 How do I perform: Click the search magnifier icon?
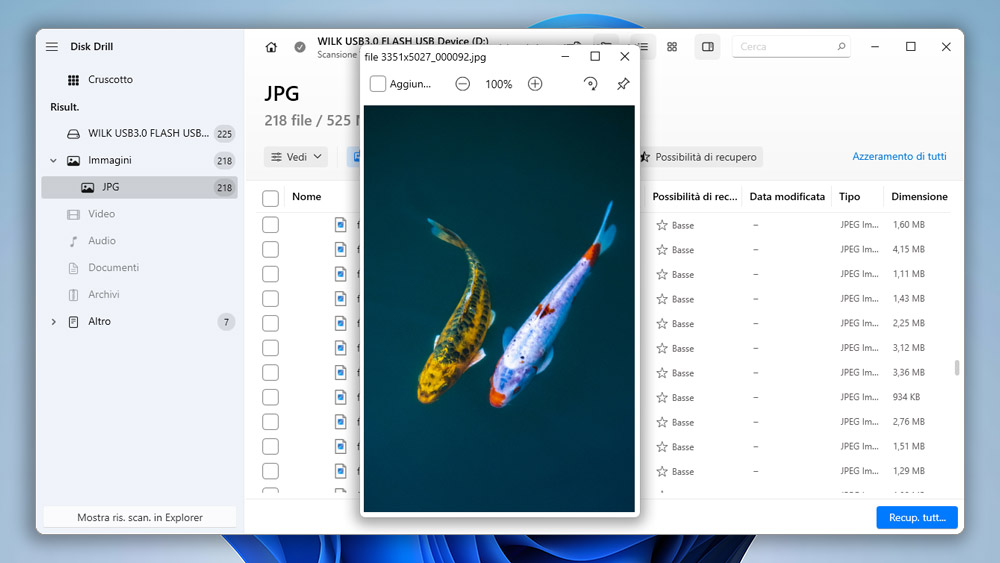tap(841, 47)
